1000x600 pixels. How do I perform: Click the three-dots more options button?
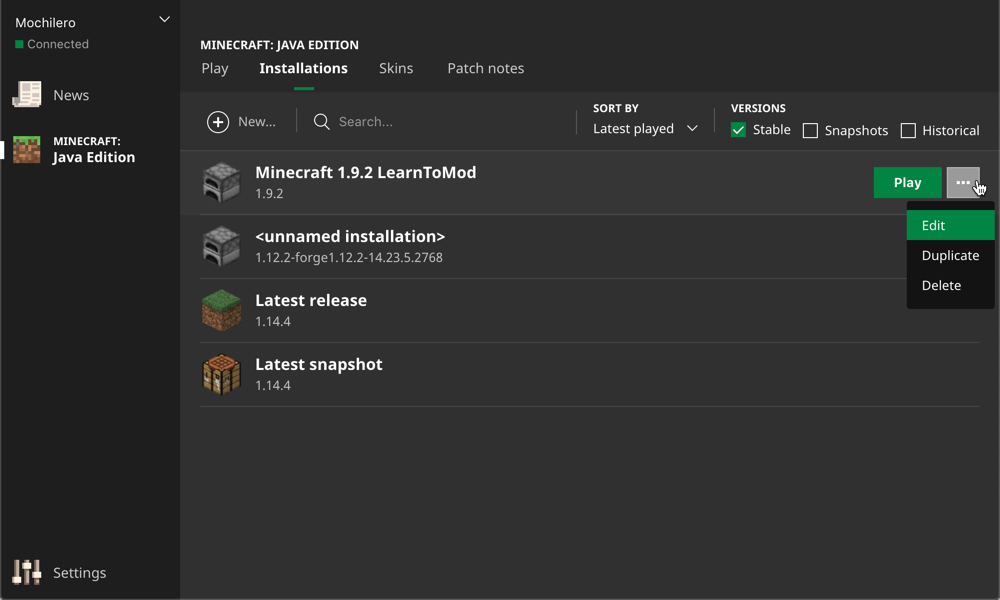tap(962, 183)
